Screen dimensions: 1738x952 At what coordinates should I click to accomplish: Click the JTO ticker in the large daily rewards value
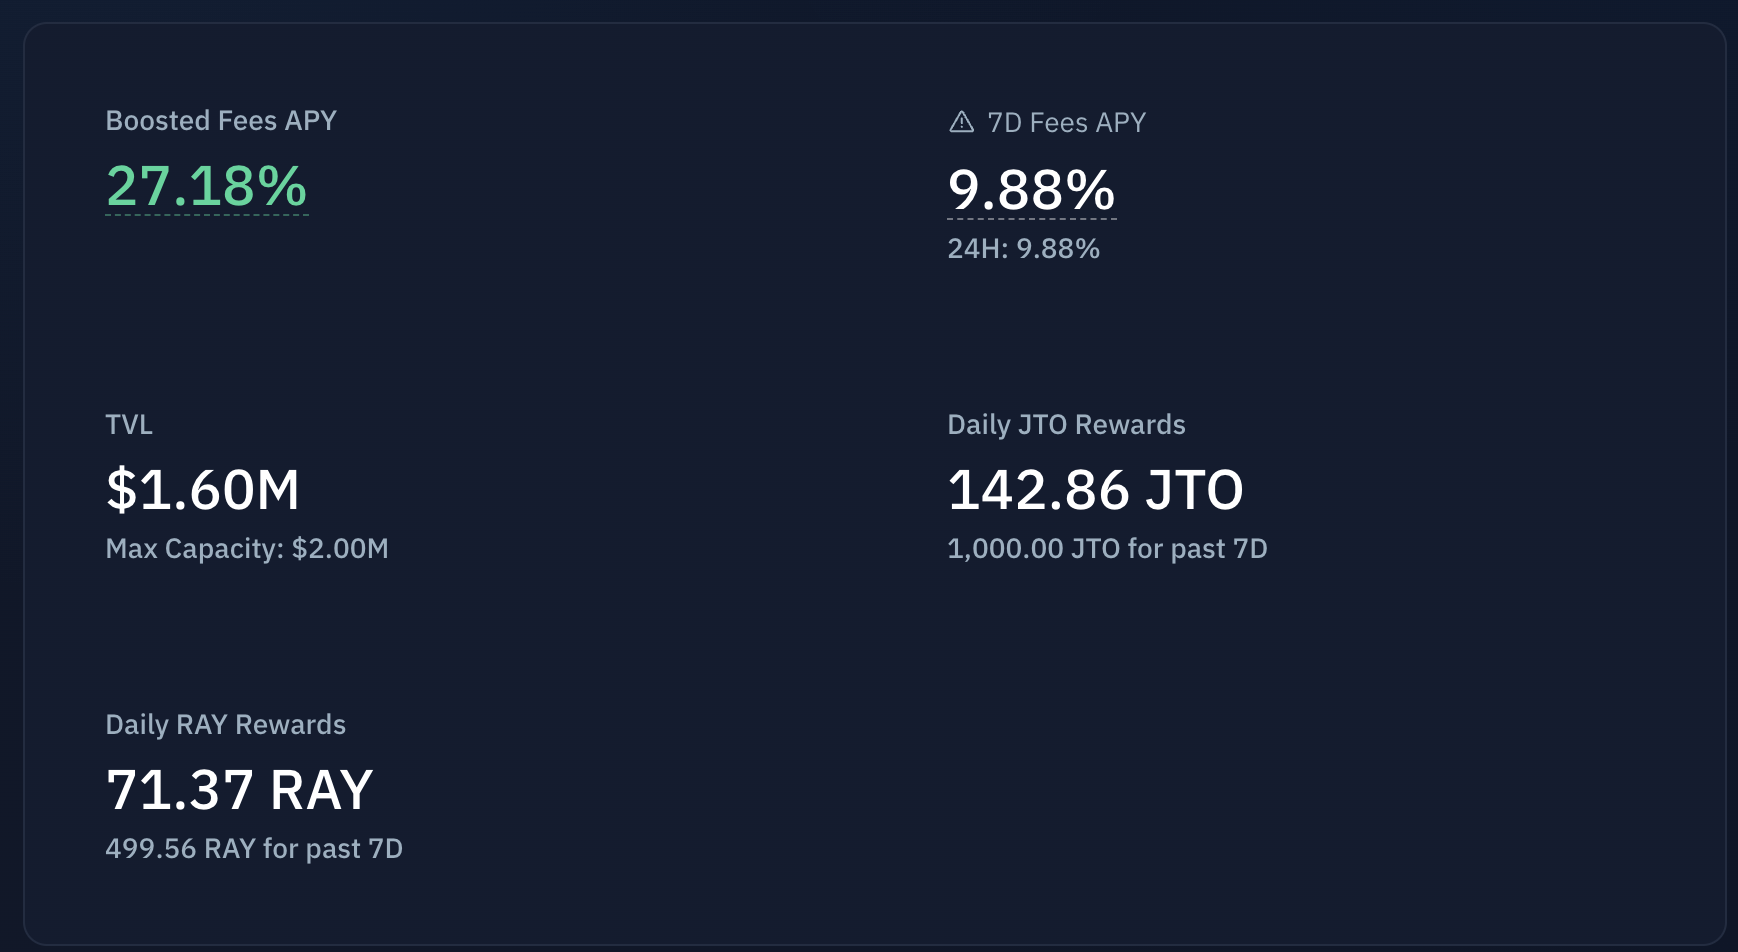point(1194,490)
